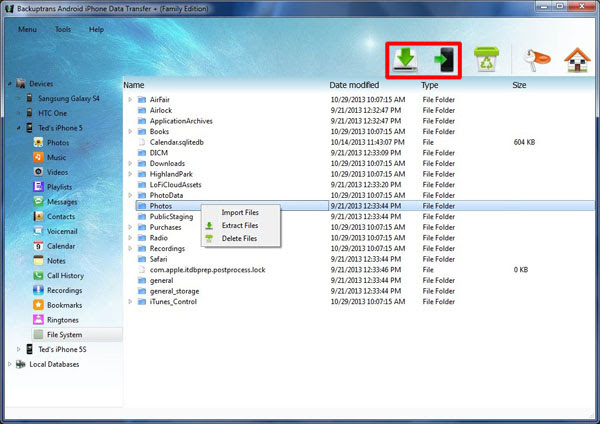Open Playlists in the sidebar

click(59, 187)
